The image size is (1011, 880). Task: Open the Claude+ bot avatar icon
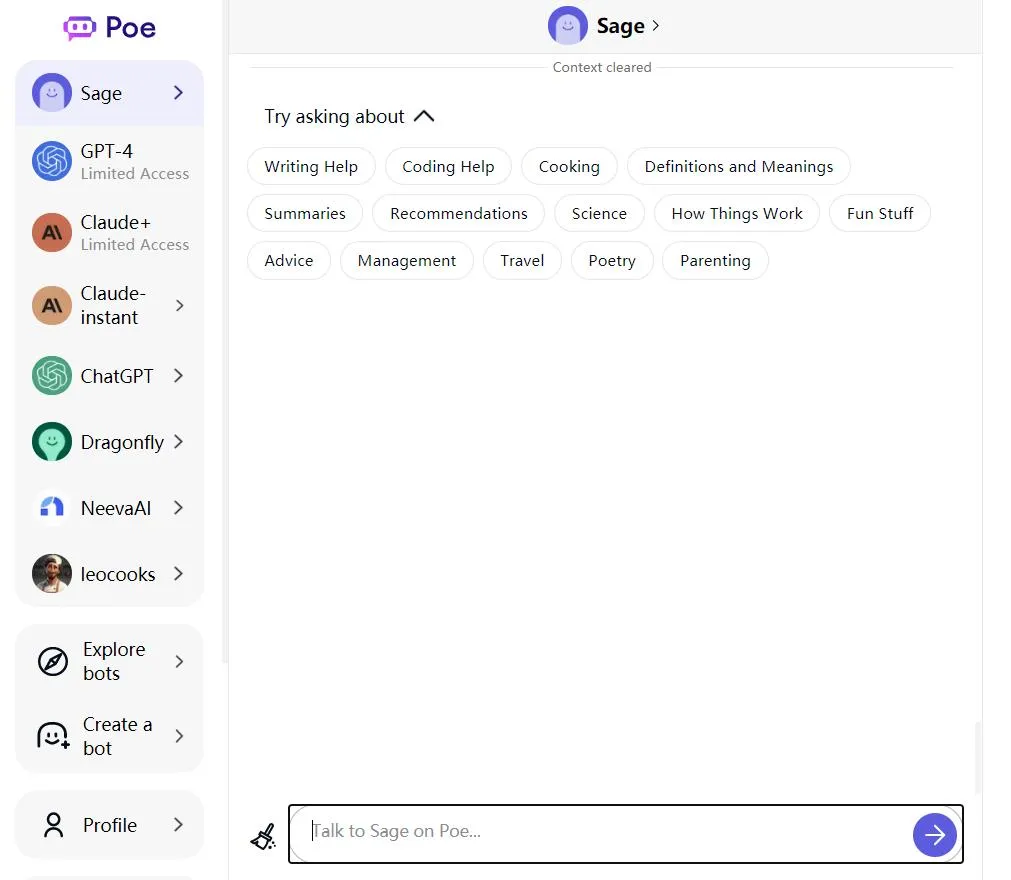click(52, 232)
